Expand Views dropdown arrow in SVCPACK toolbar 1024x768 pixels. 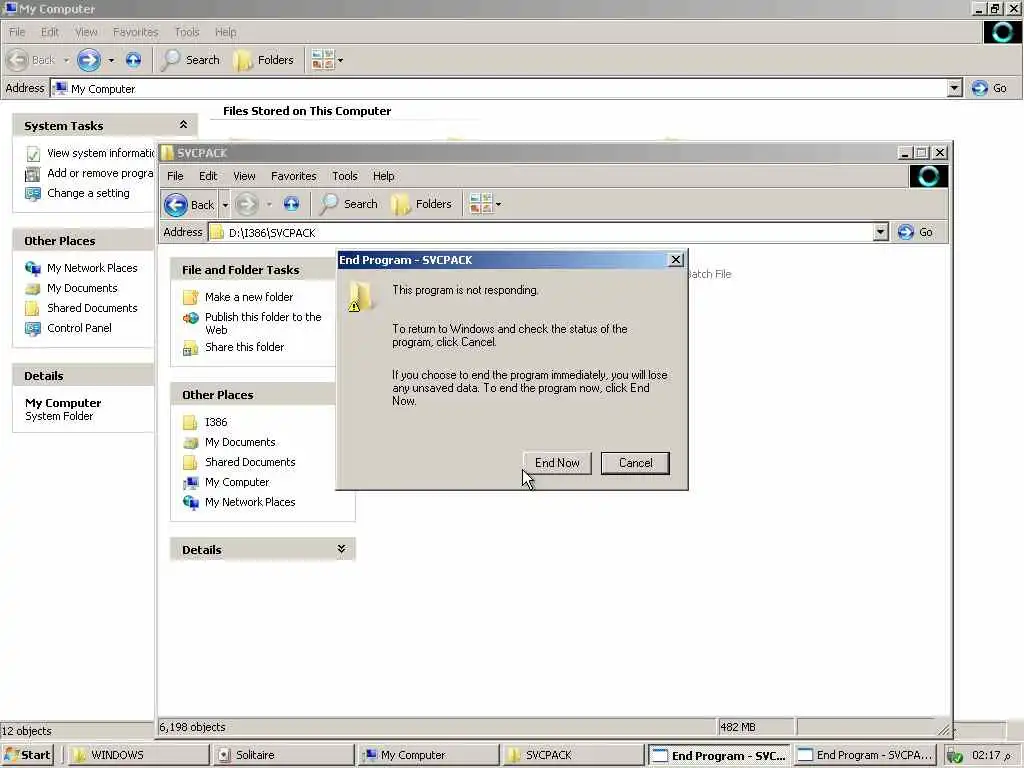(x=498, y=204)
